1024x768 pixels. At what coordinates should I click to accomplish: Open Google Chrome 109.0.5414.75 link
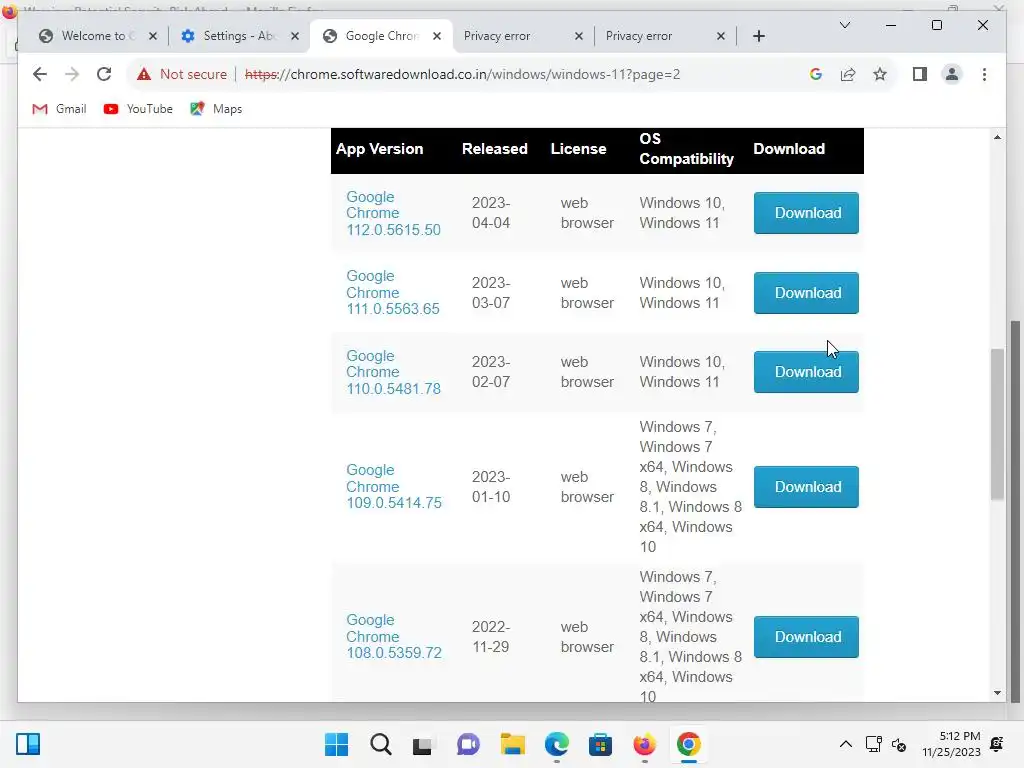(x=394, y=487)
